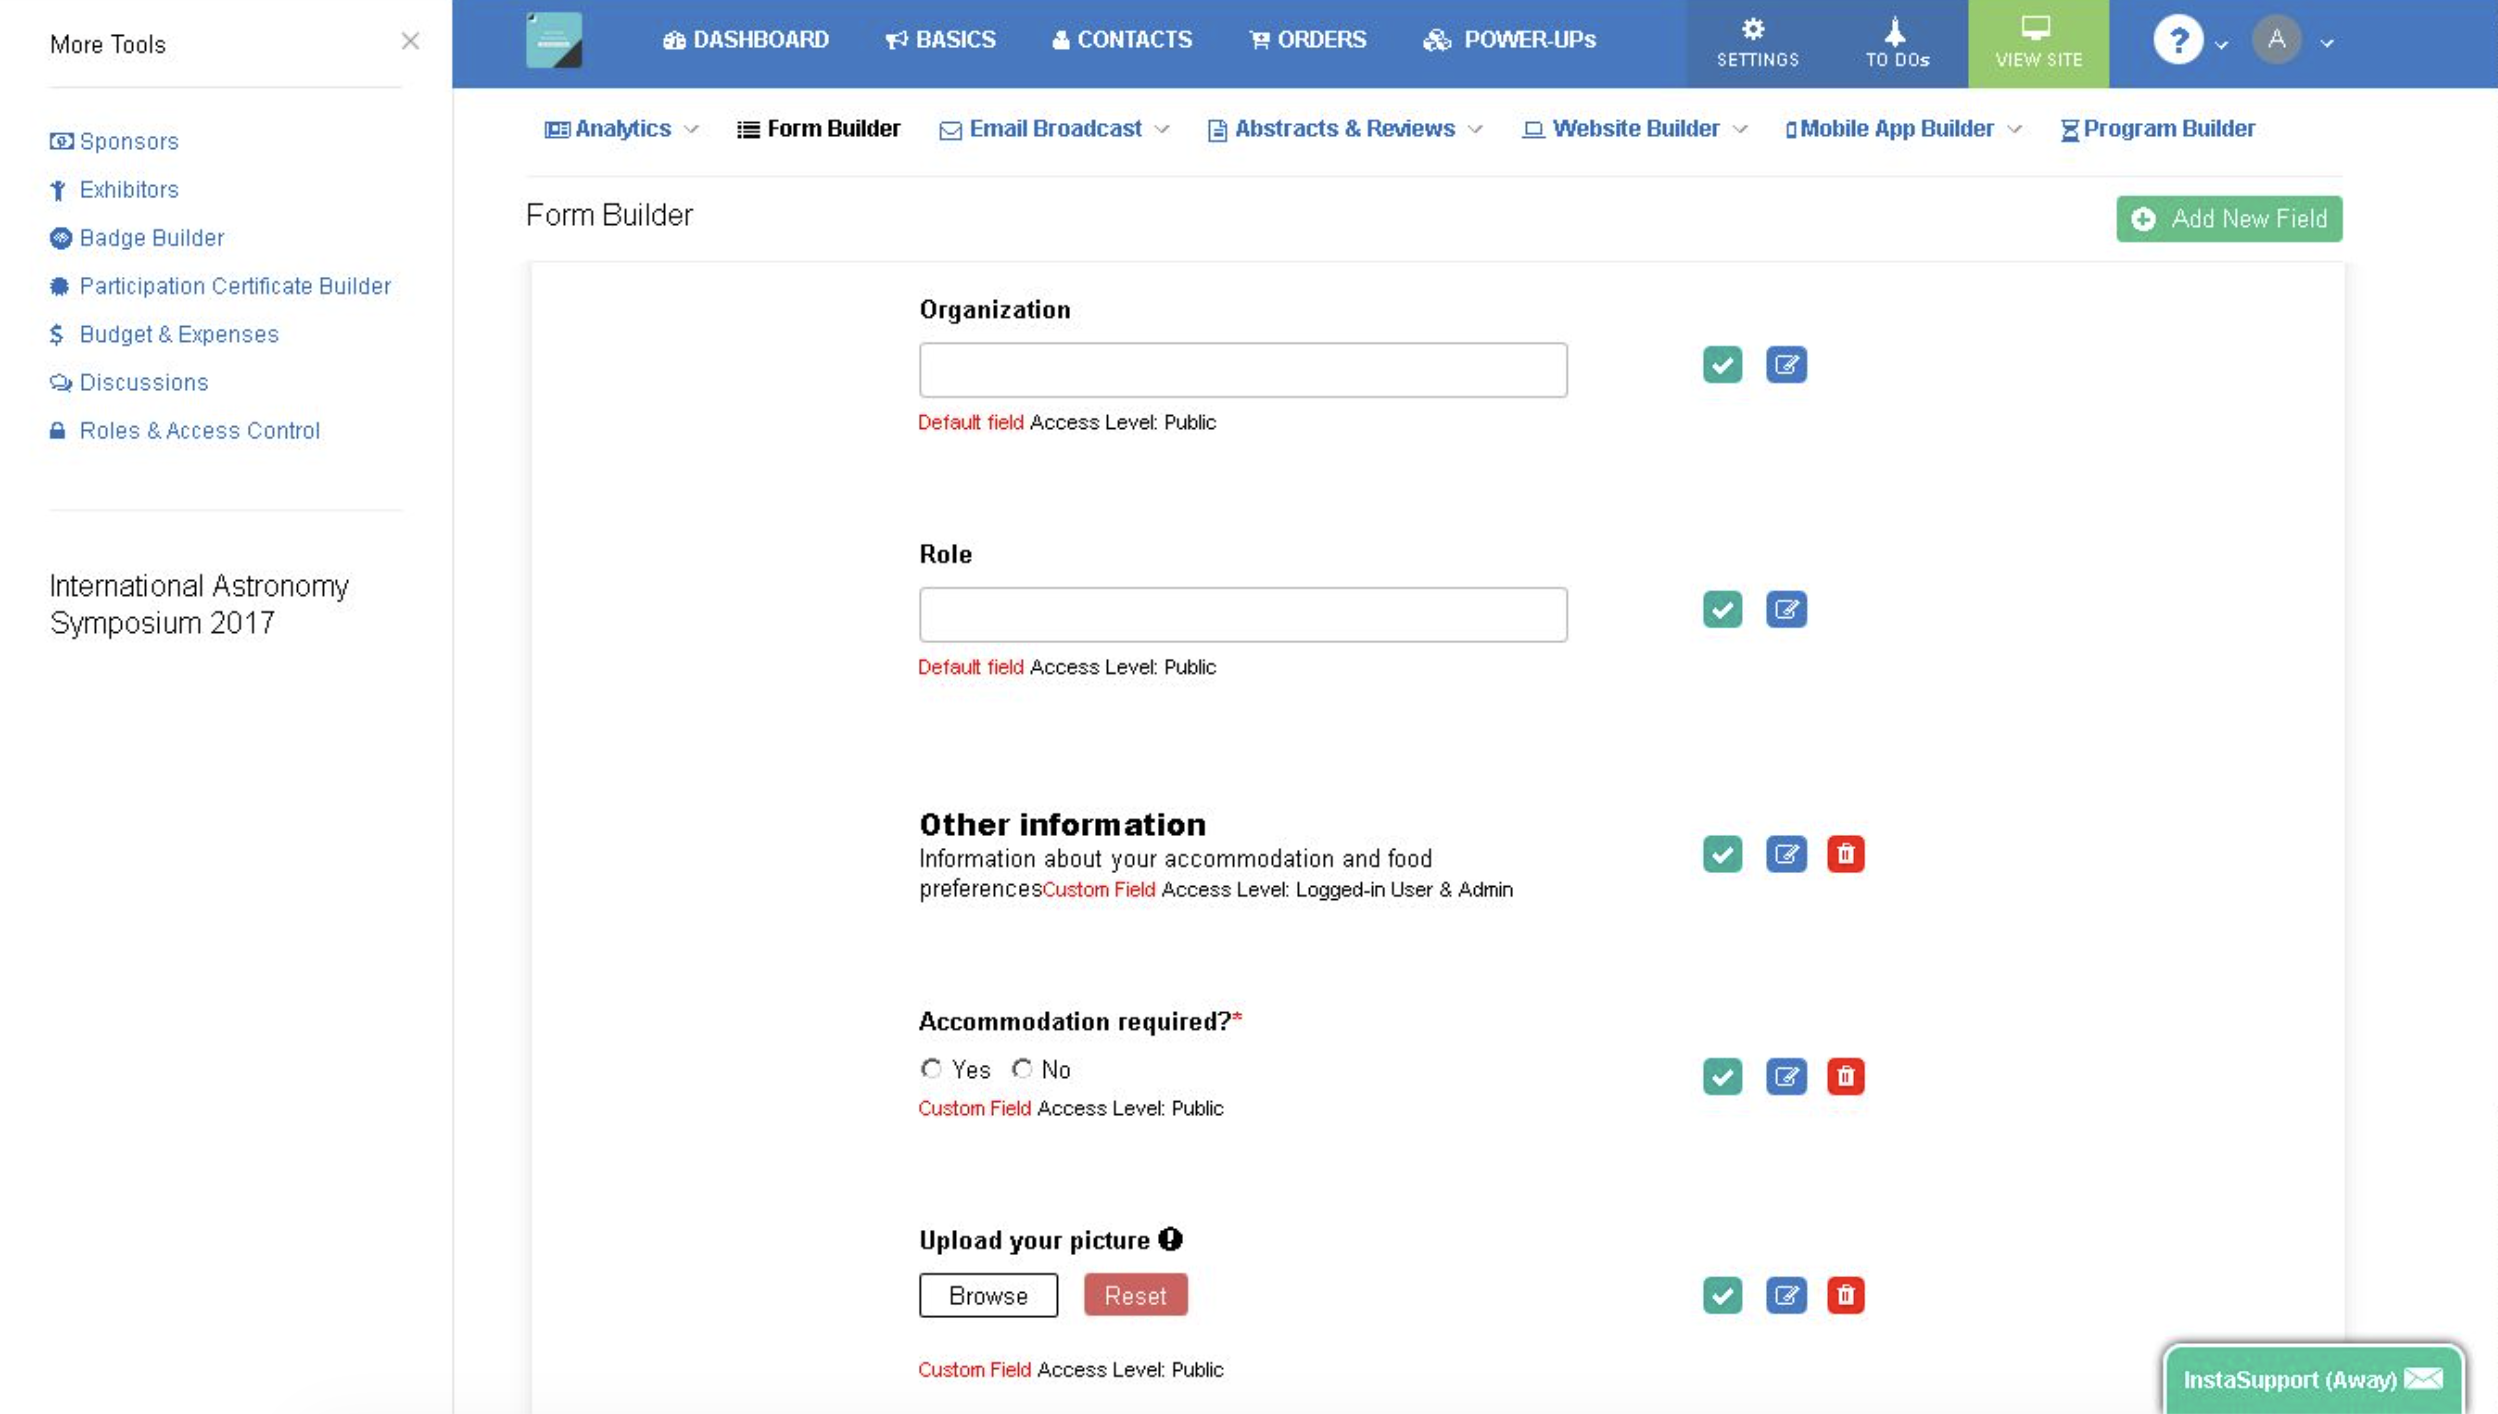Click the info icon beside Upload your picture

(x=1170, y=1240)
